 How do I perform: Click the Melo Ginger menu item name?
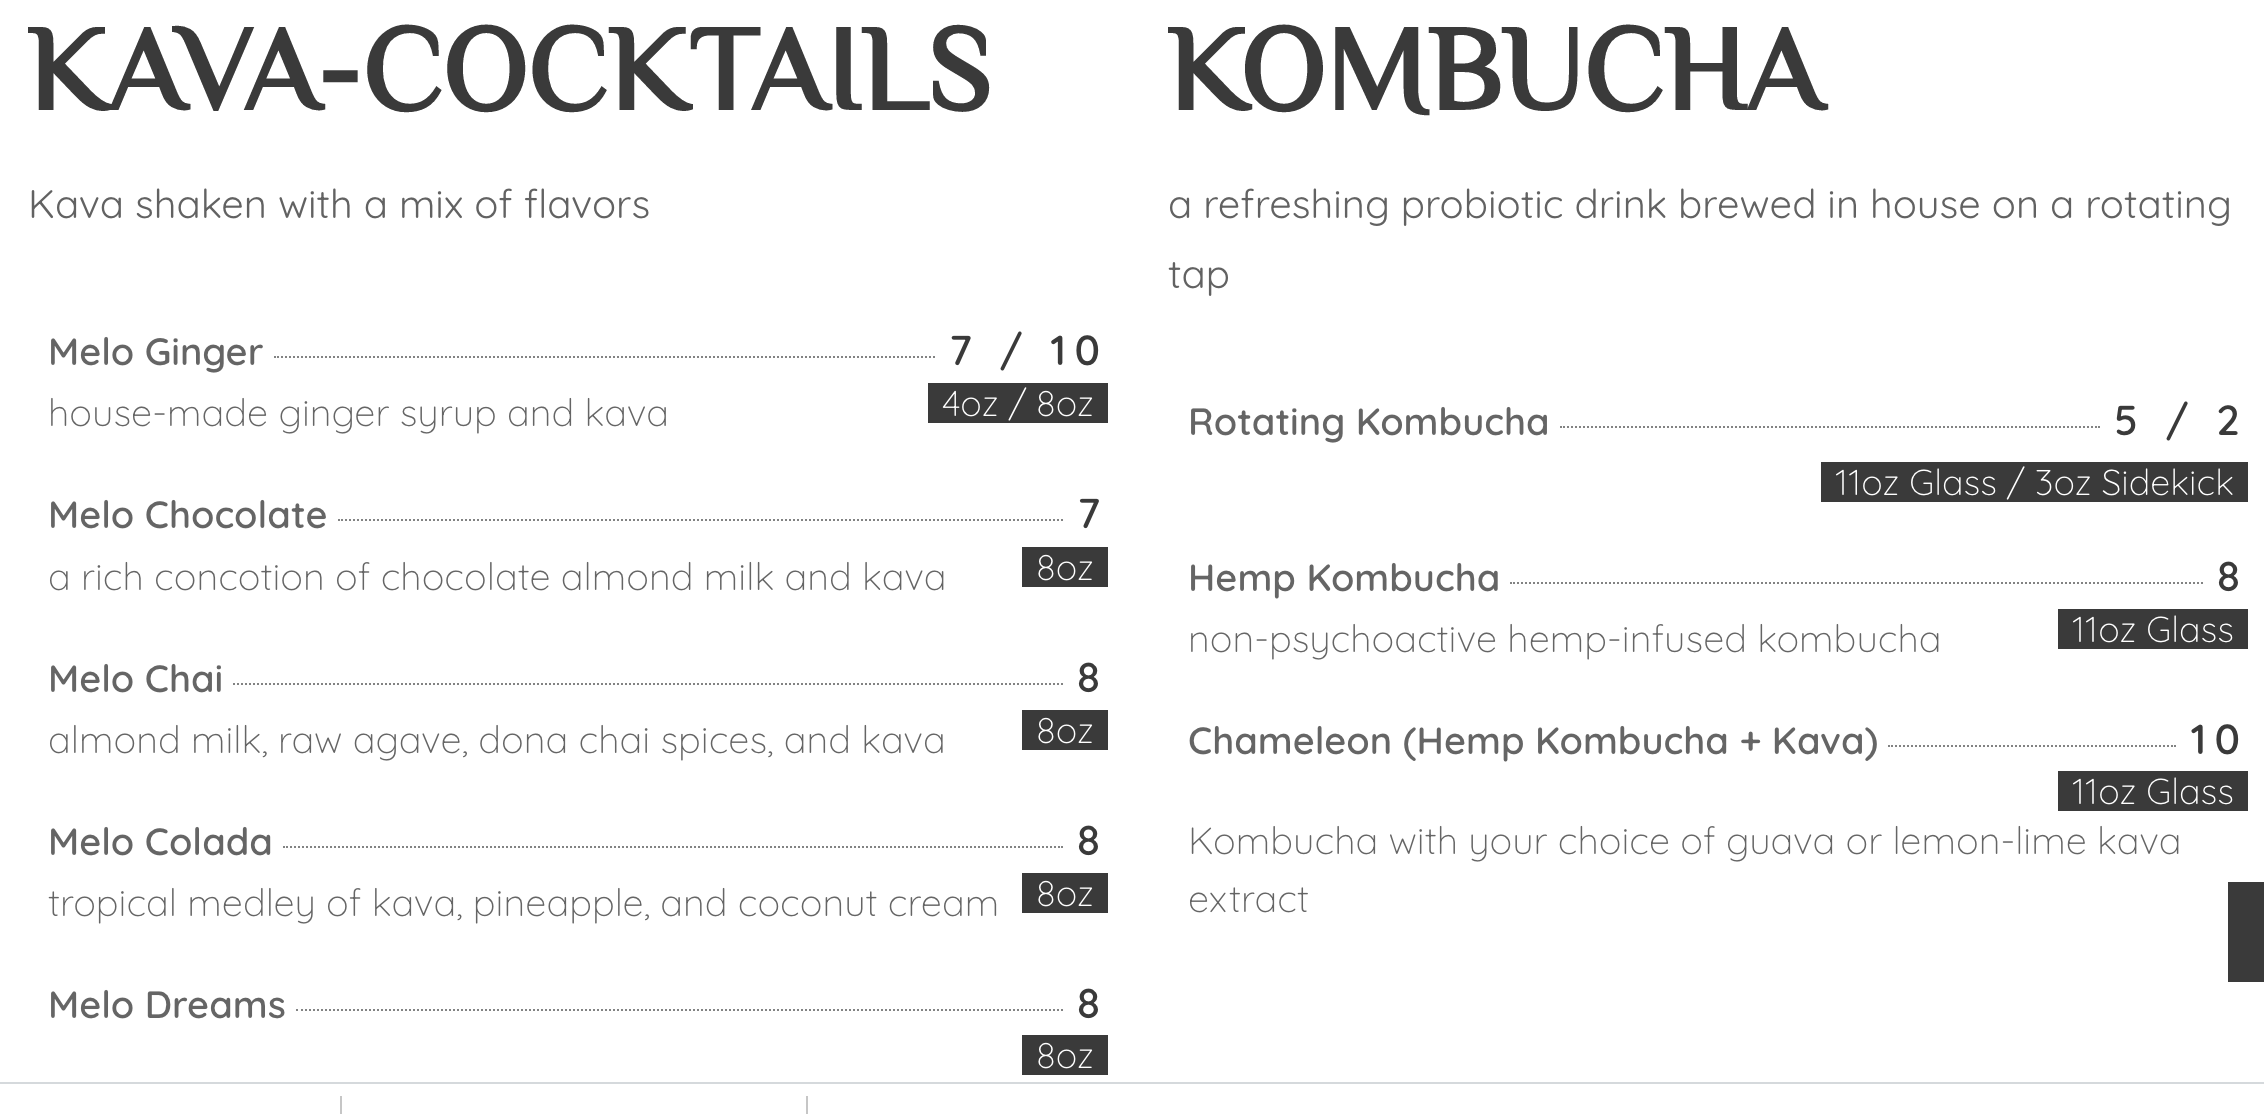(x=155, y=353)
